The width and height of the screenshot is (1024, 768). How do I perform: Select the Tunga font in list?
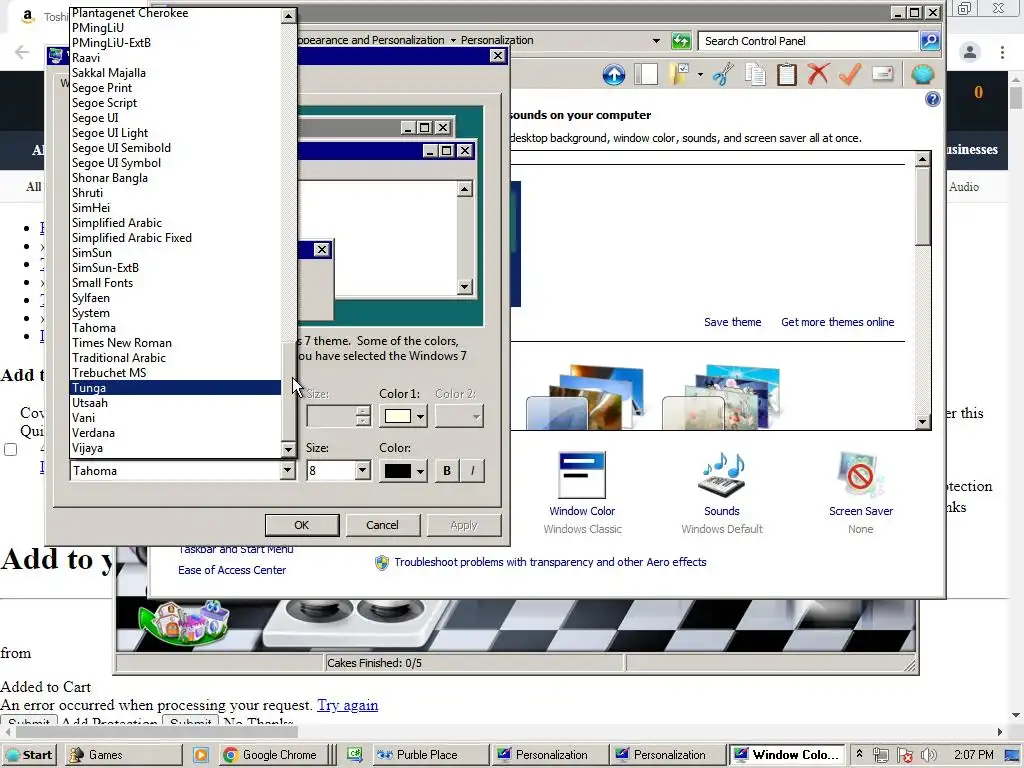[175, 388]
